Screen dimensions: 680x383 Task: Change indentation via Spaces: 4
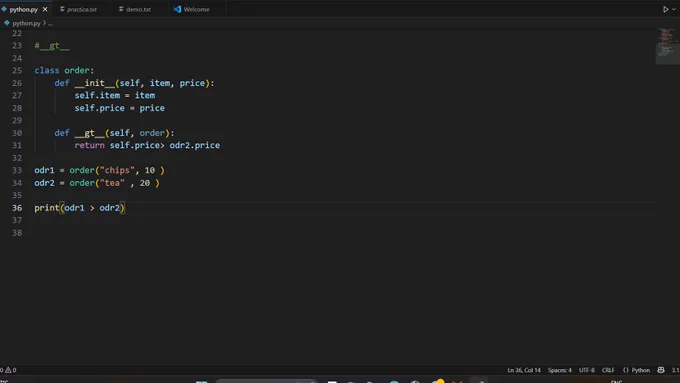pos(559,370)
